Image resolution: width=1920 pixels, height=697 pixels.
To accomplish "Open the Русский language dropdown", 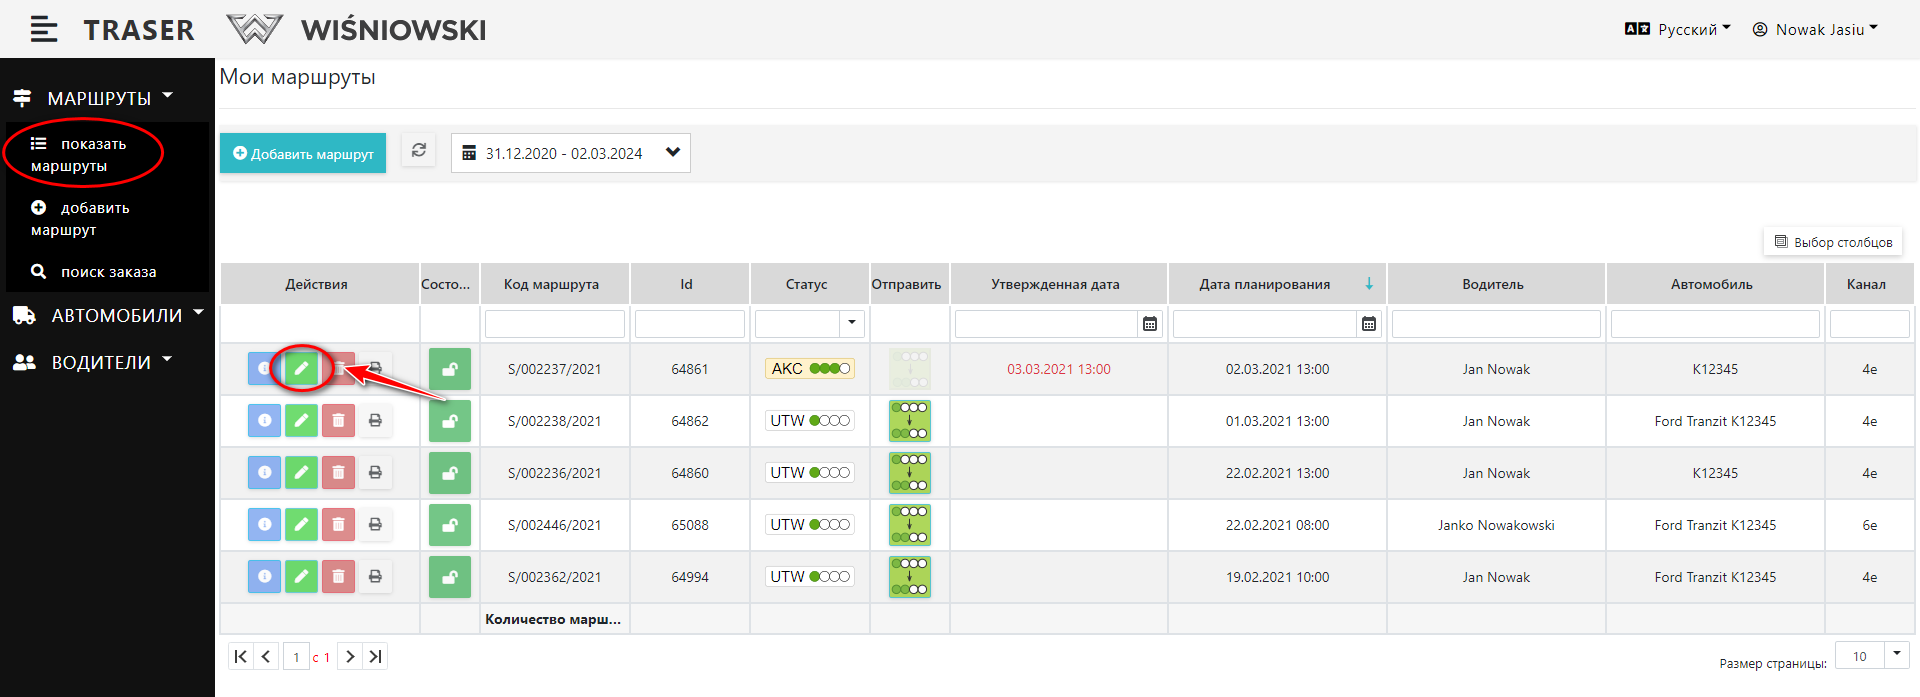I will tap(1678, 30).
